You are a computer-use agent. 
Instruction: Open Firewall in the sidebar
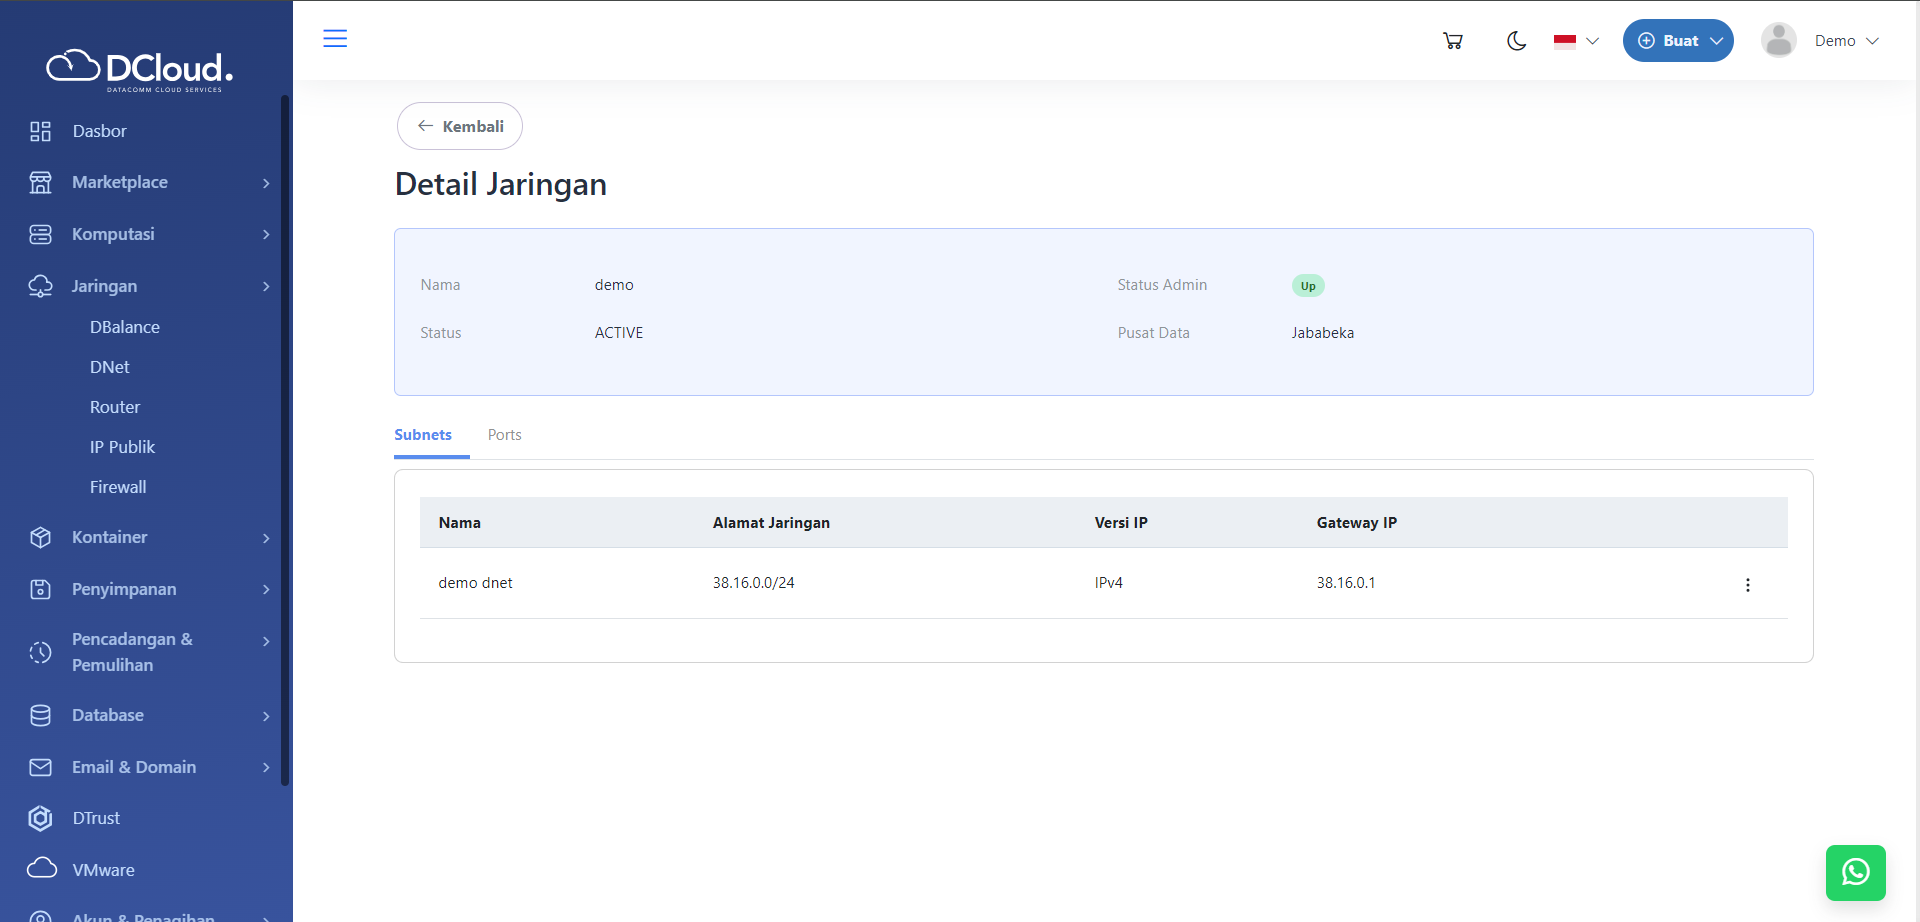click(118, 487)
